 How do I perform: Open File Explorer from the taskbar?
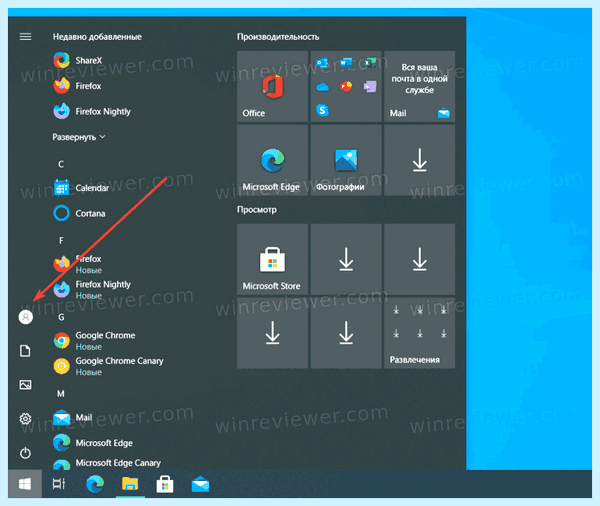[x=130, y=484]
